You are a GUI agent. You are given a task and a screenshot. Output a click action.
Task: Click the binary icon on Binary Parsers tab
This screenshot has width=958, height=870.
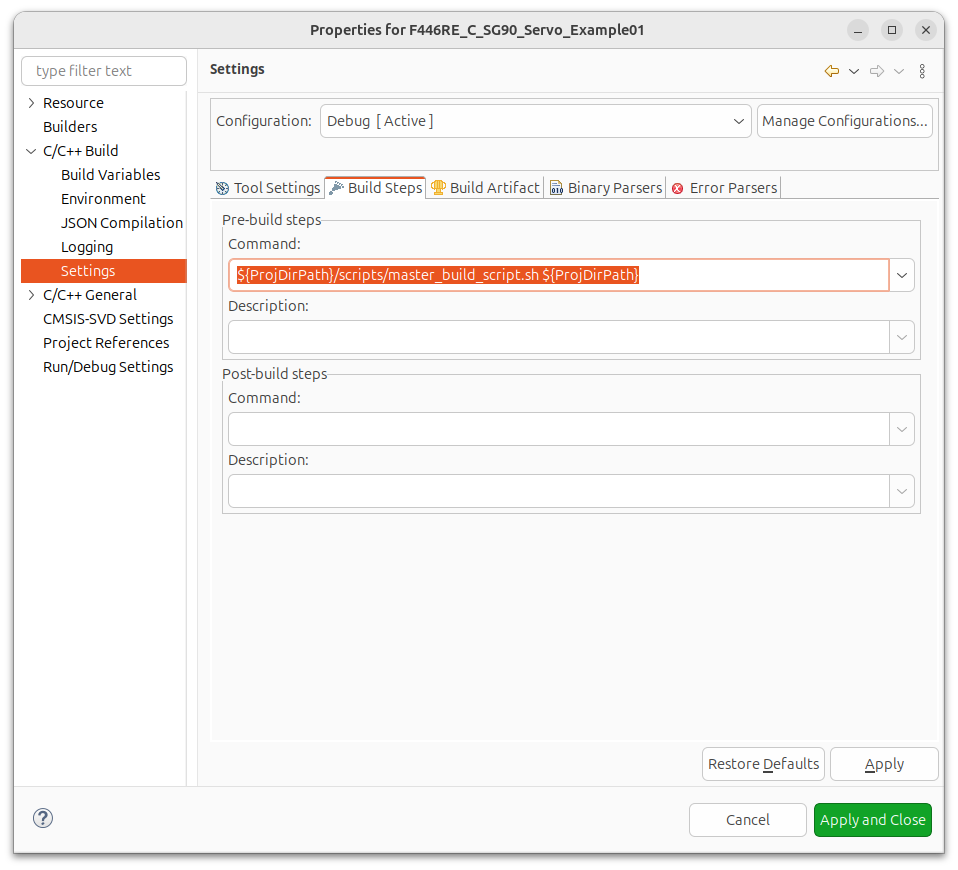[556, 187]
